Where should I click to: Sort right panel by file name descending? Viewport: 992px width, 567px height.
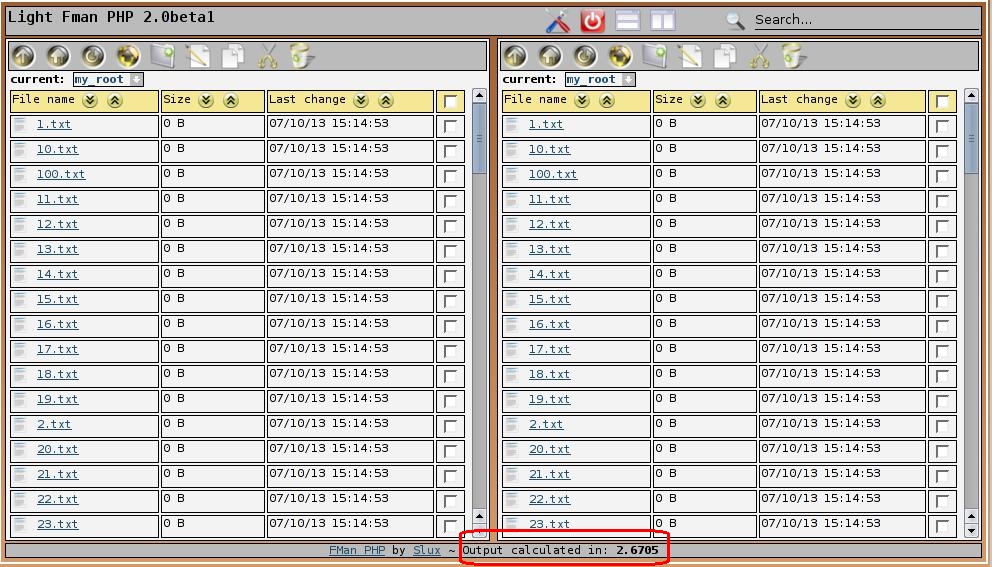[583, 101]
